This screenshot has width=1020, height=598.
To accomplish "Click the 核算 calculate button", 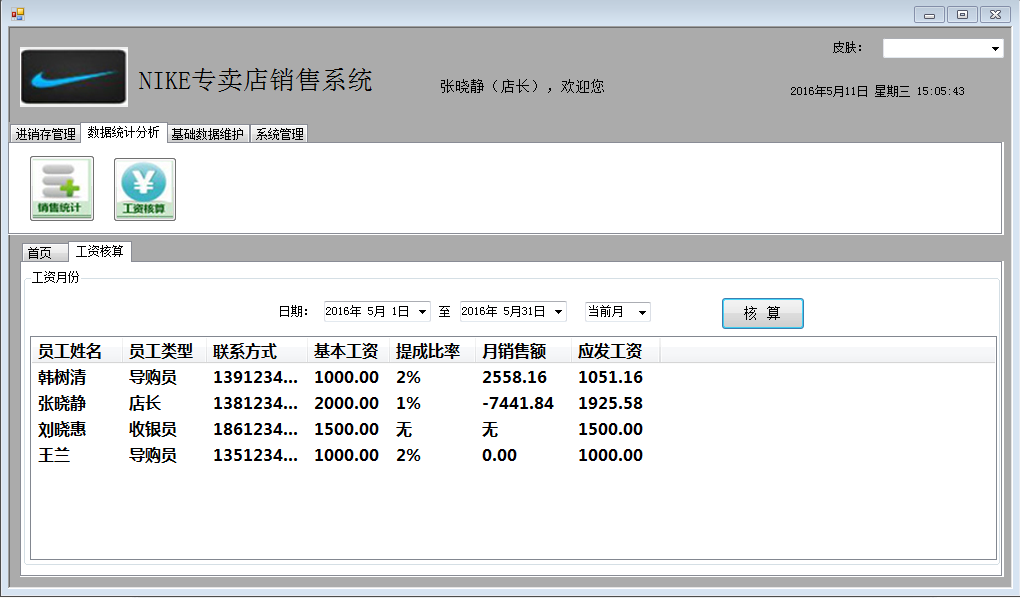I will [x=762, y=313].
